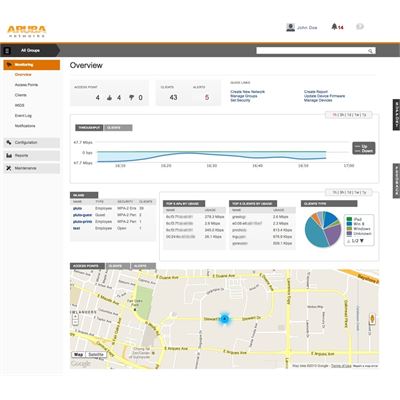Open Access Points in the sidebar
The image size is (400, 400).
[26, 85]
